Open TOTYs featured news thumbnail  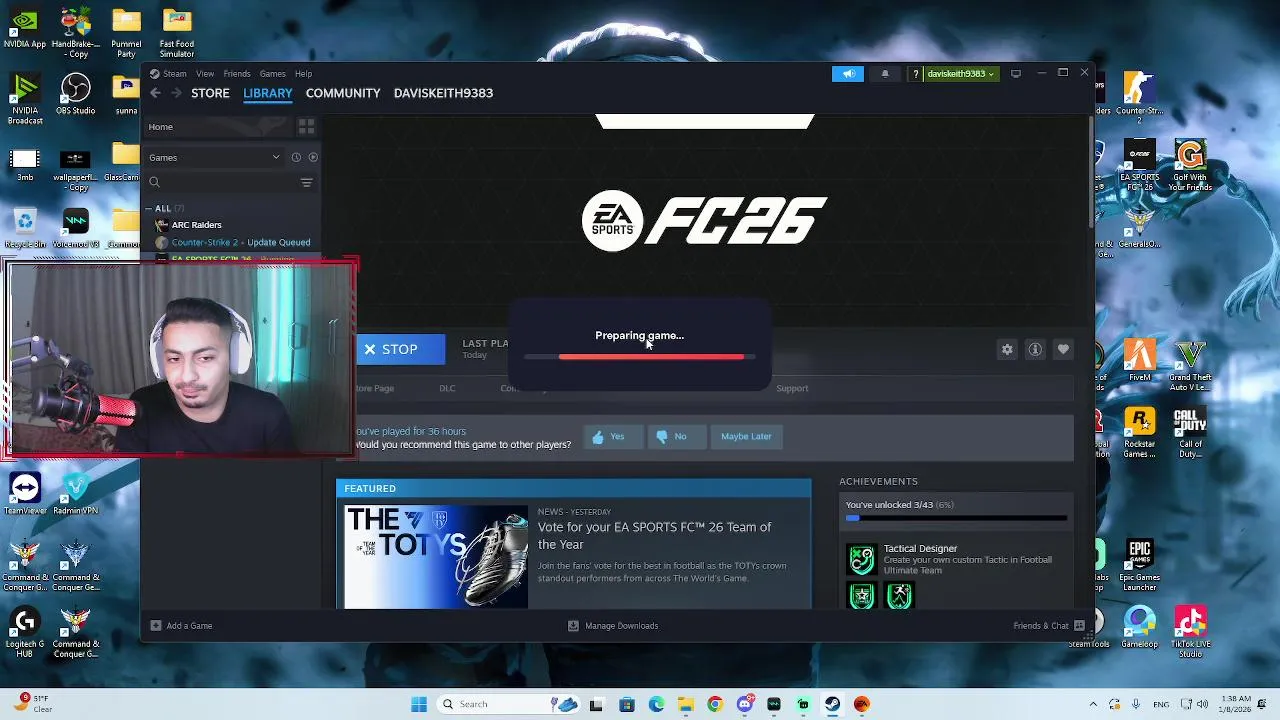point(436,556)
